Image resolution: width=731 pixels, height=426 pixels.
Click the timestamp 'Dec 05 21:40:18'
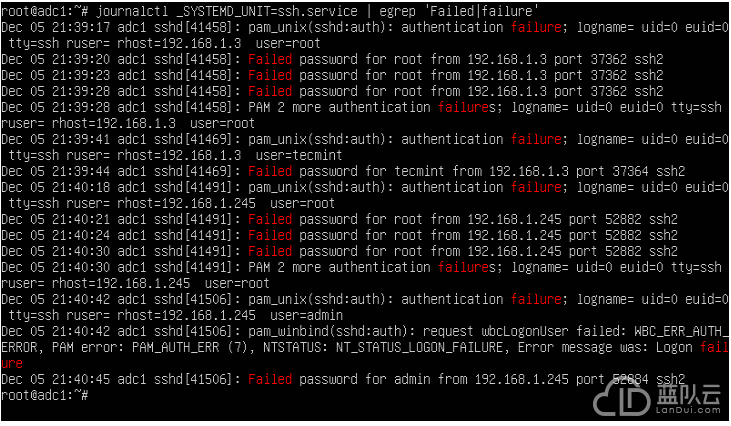(55, 187)
